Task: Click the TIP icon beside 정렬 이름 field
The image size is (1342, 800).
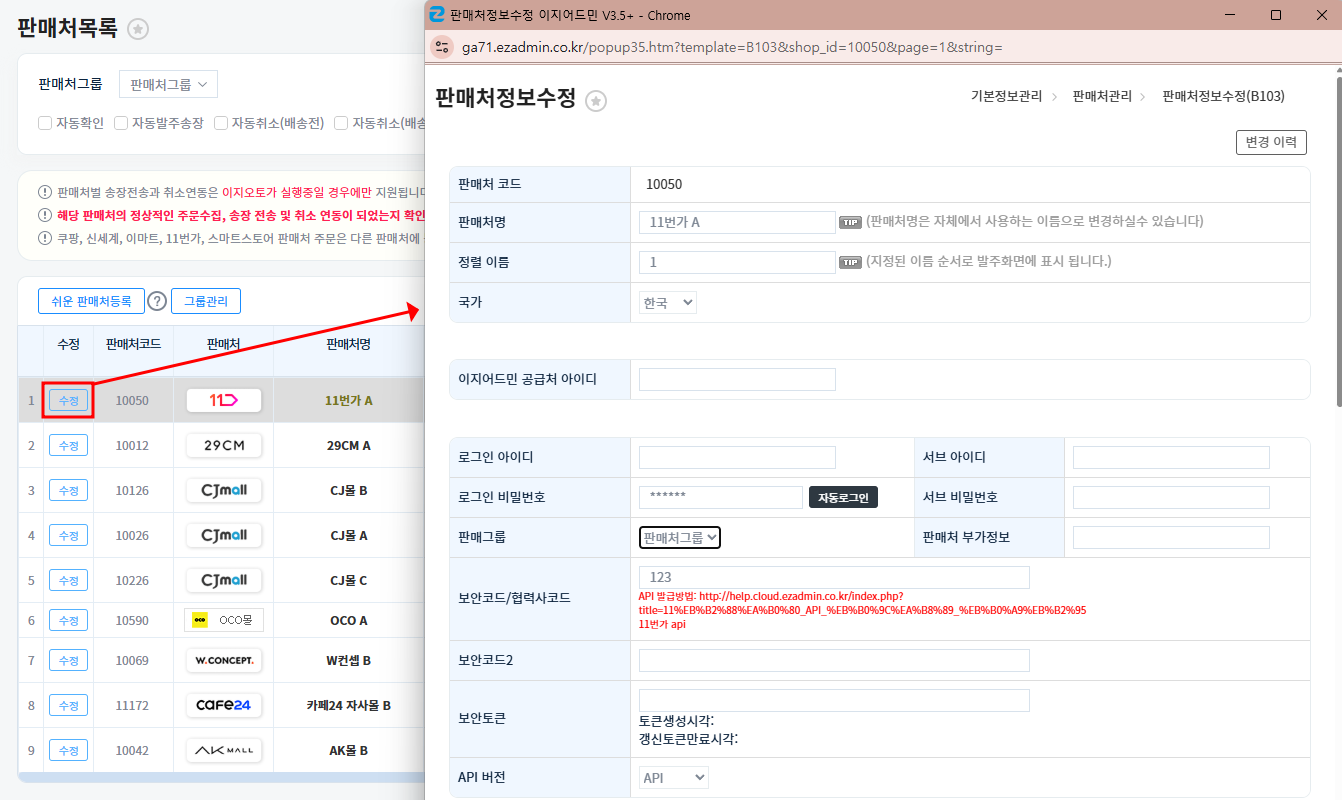Action: pyautogui.click(x=850, y=262)
